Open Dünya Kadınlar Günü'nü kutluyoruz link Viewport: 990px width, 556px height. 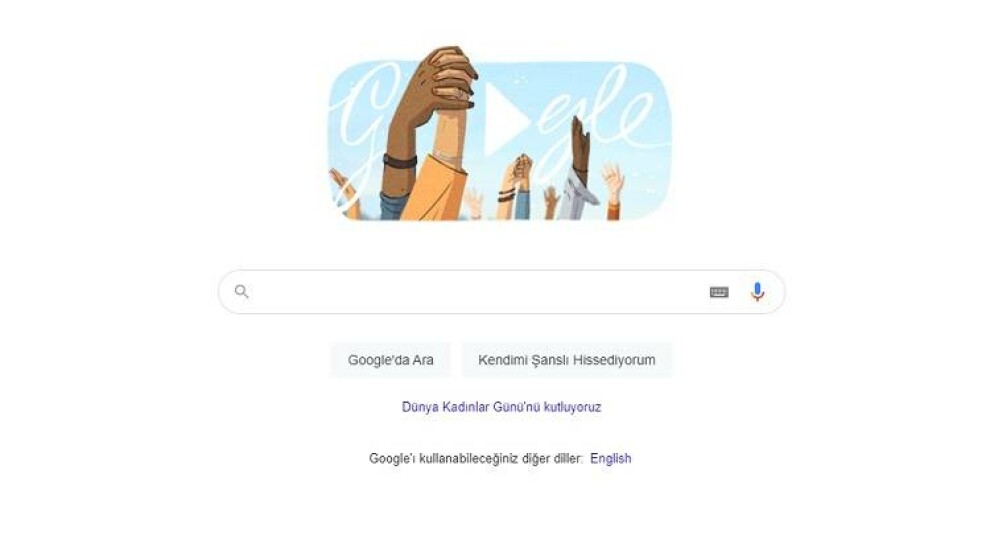click(x=501, y=407)
